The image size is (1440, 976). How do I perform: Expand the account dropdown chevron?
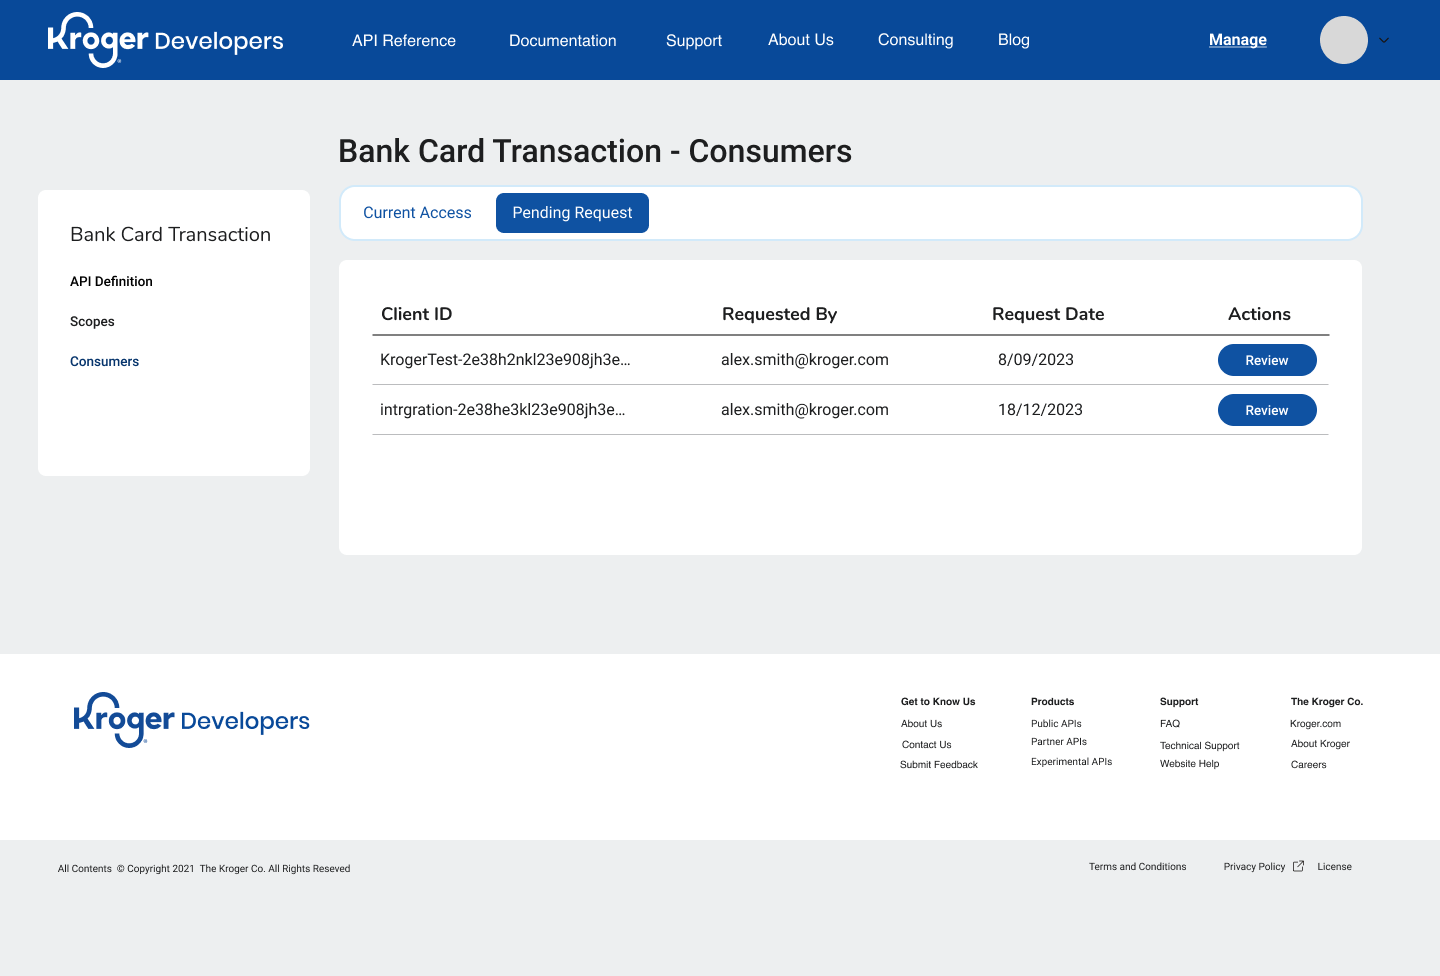point(1384,41)
